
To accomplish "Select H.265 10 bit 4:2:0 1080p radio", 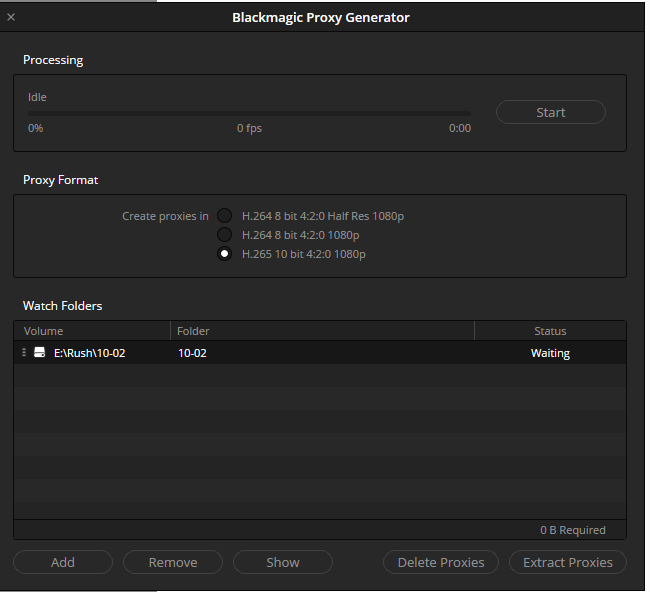I will [x=225, y=254].
